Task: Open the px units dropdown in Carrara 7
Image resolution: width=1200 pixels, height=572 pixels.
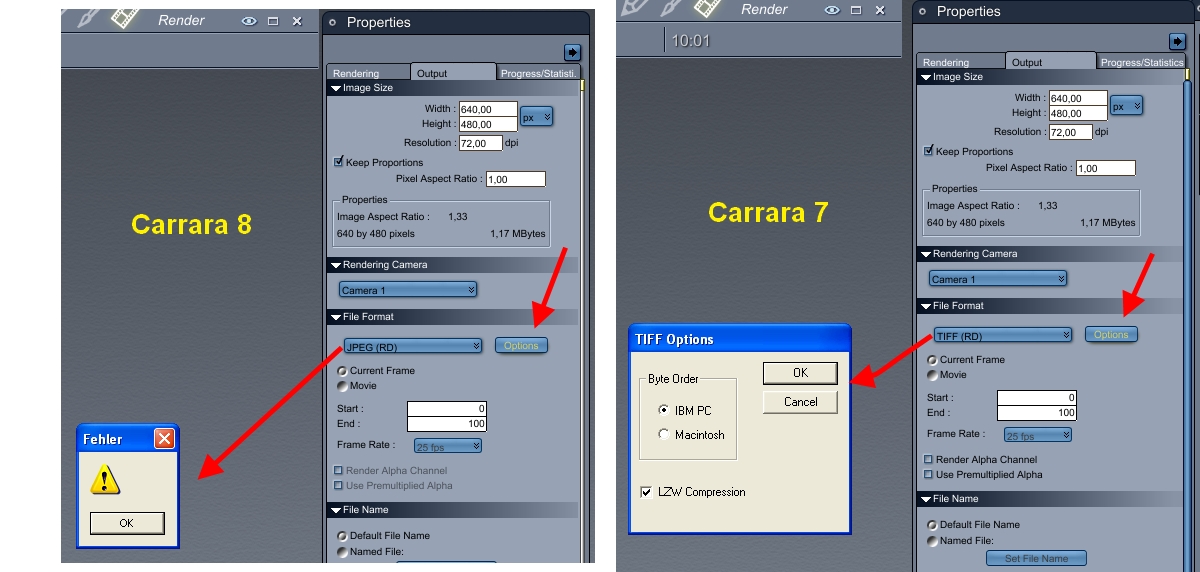Action: (1126, 106)
